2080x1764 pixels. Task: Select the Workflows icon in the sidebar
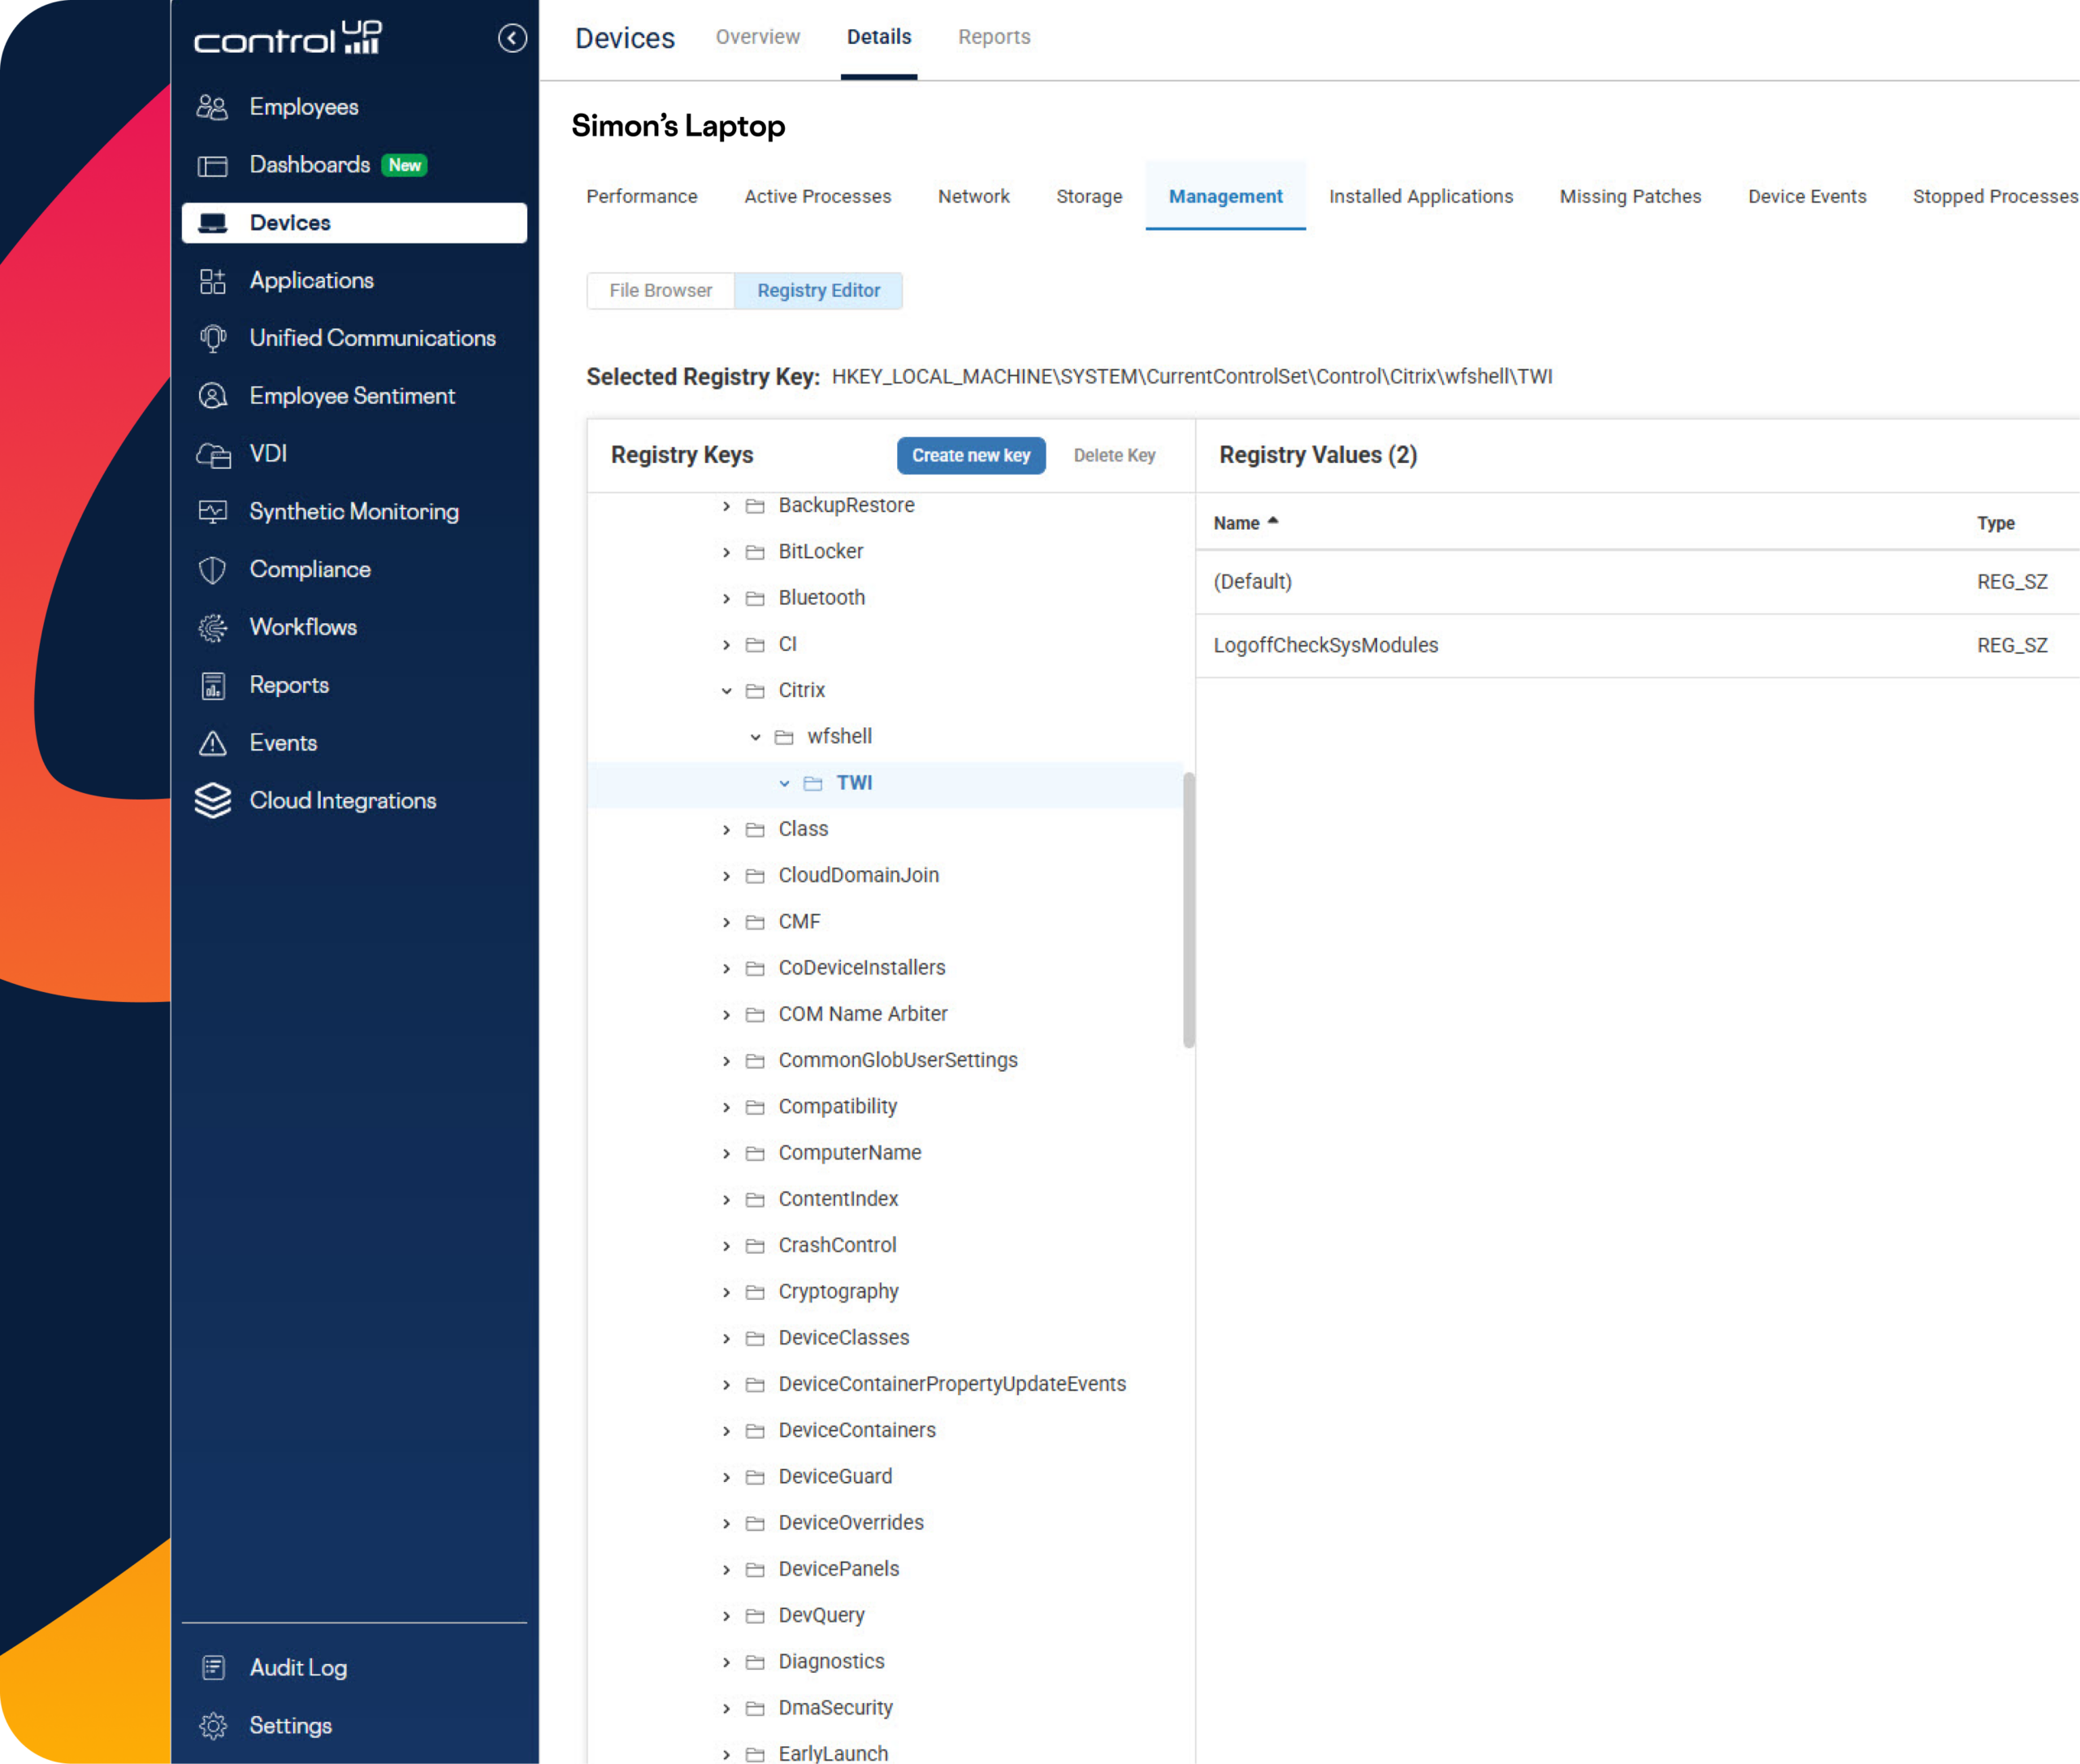tap(212, 627)
